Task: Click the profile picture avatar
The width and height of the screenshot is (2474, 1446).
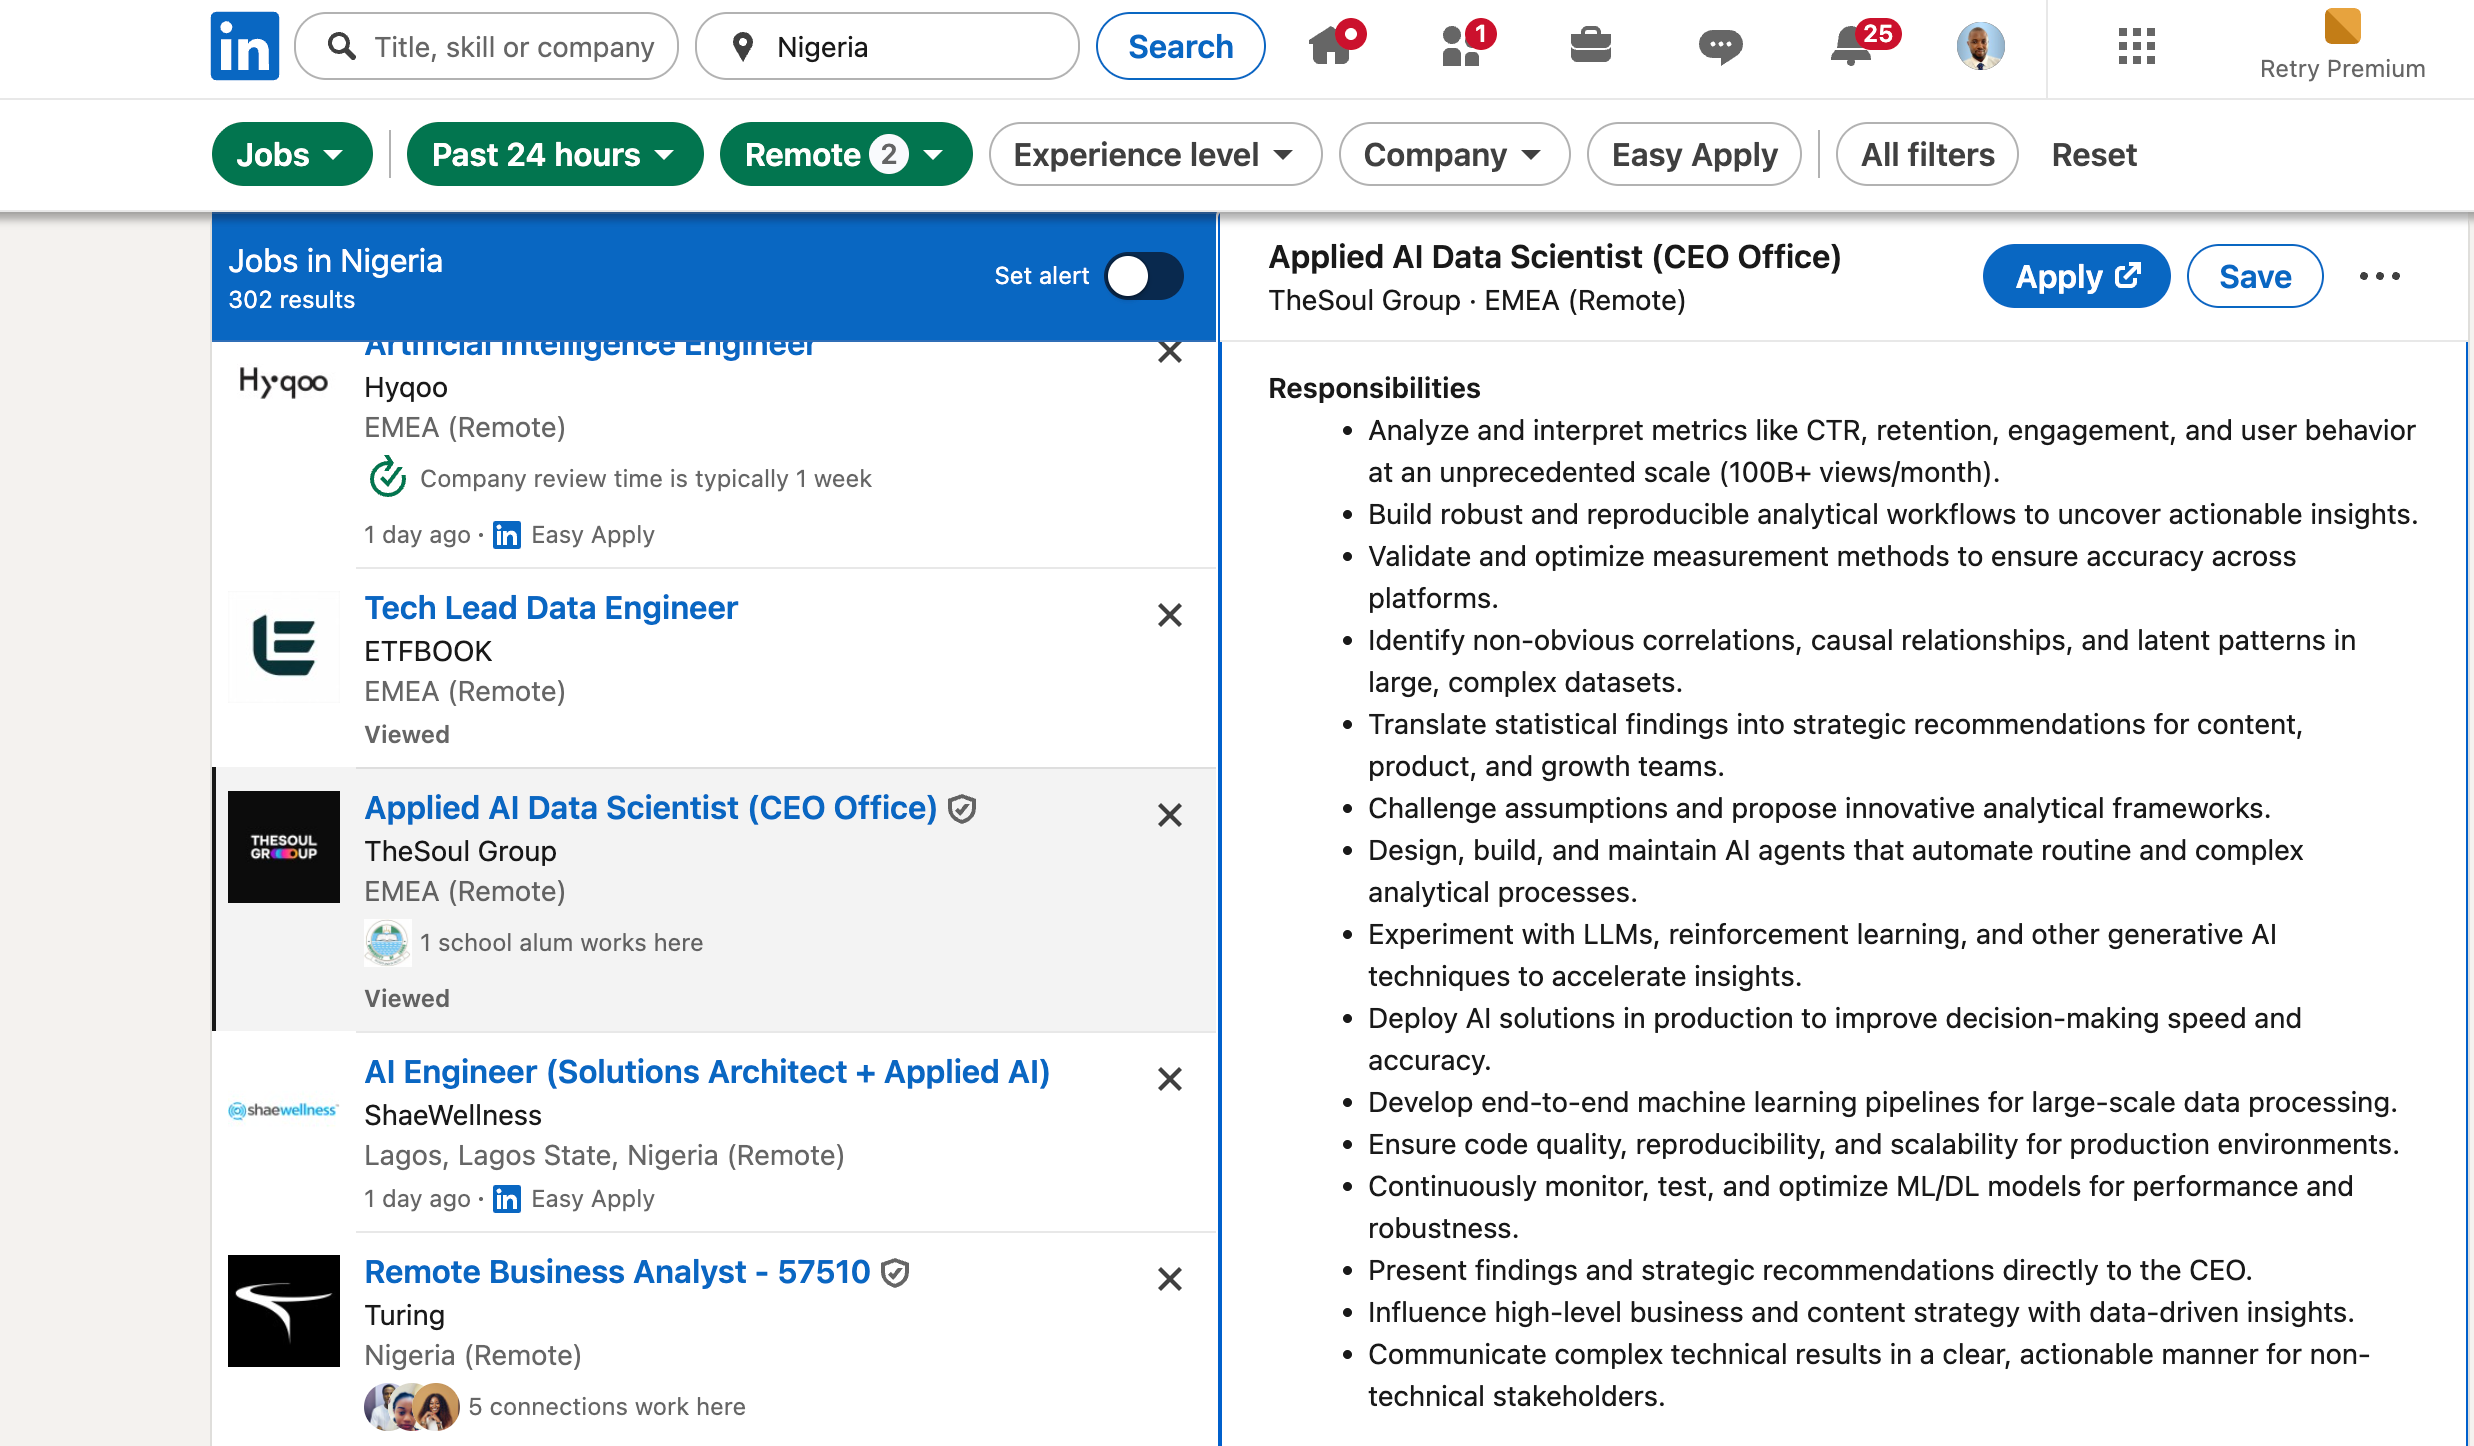Action: point(1980,46)
